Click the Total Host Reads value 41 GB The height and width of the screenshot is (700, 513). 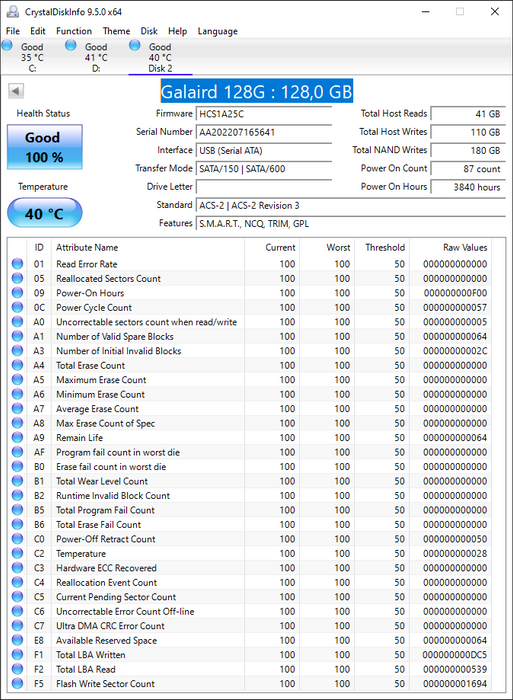click(x=468, y=114)
